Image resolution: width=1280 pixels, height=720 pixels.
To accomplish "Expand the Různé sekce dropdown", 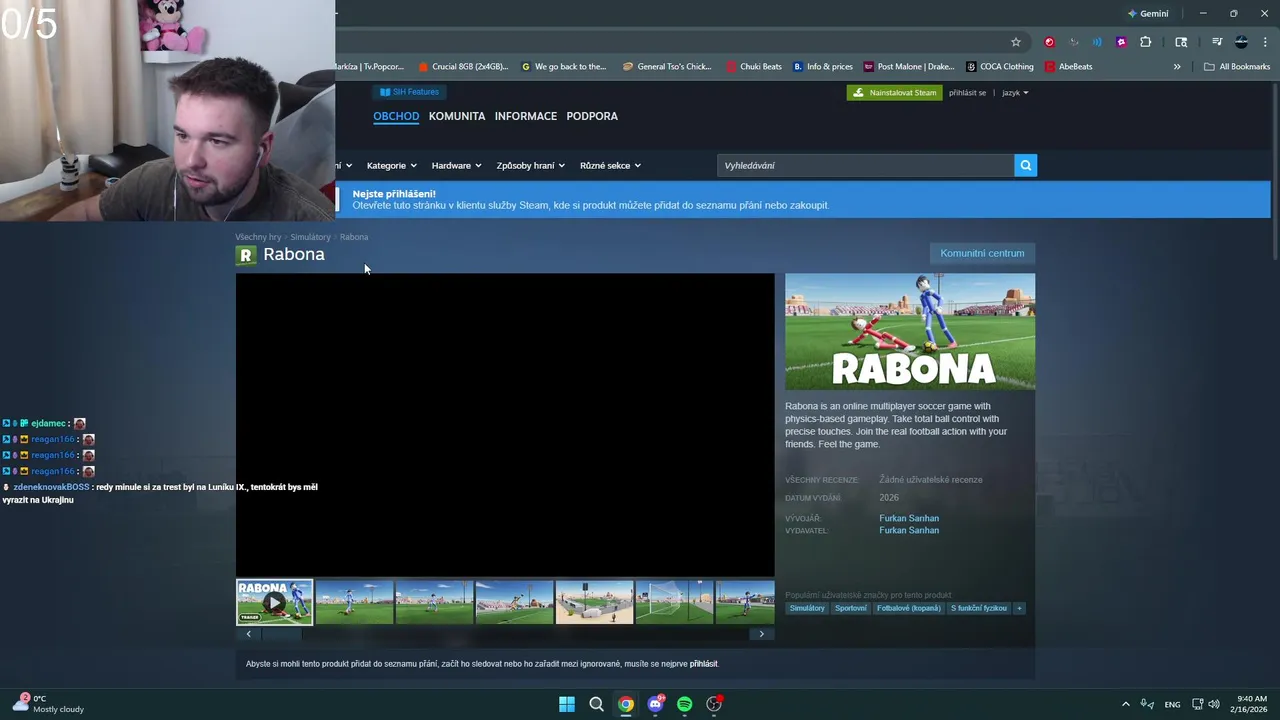I will tap(610, 165).
